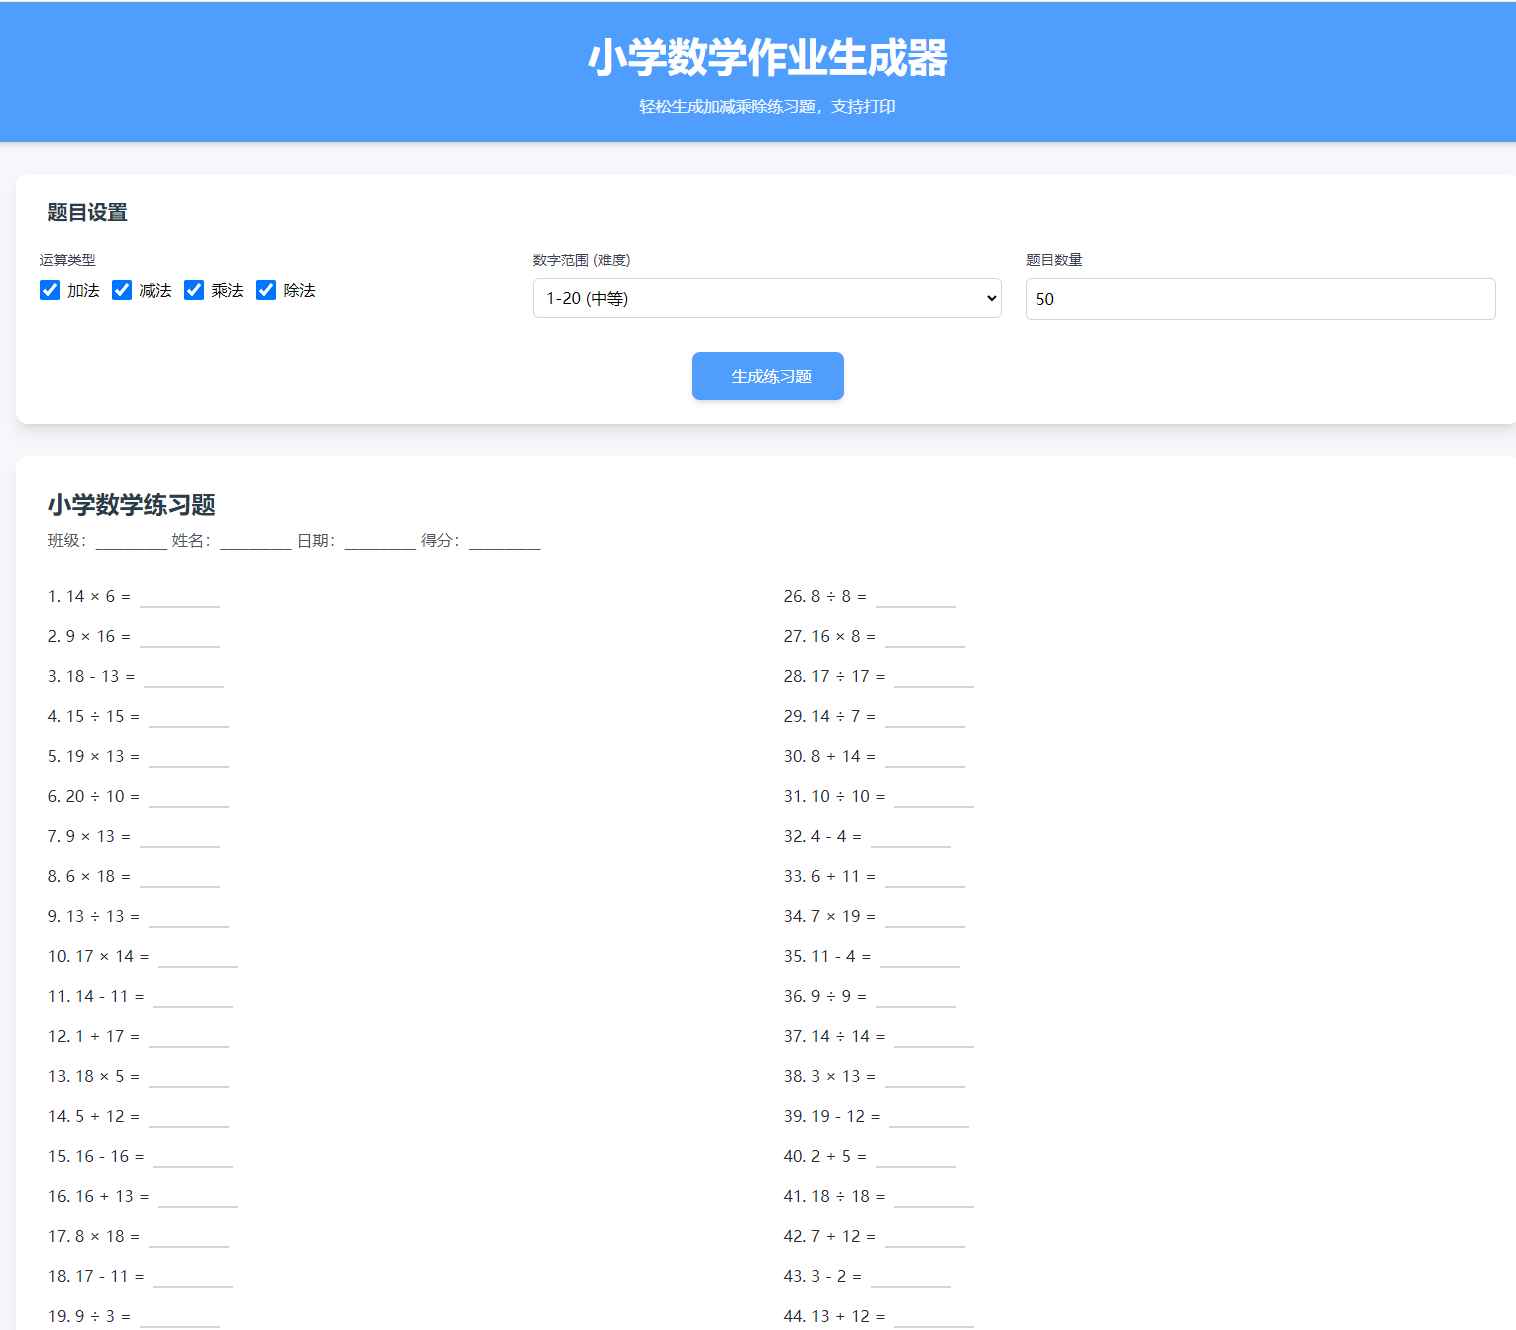Uncheck the 除法 operation checkbox
1516x1330 pixels.
[266, 290]
